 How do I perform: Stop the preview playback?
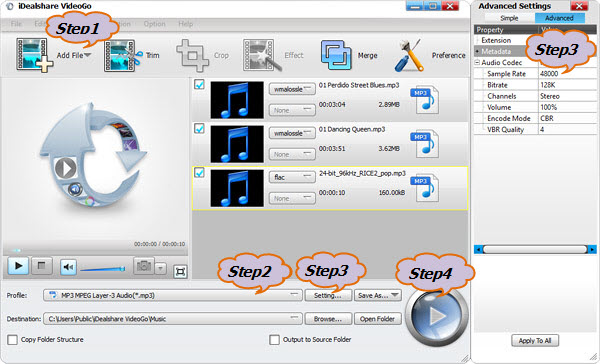click(42, 266)
